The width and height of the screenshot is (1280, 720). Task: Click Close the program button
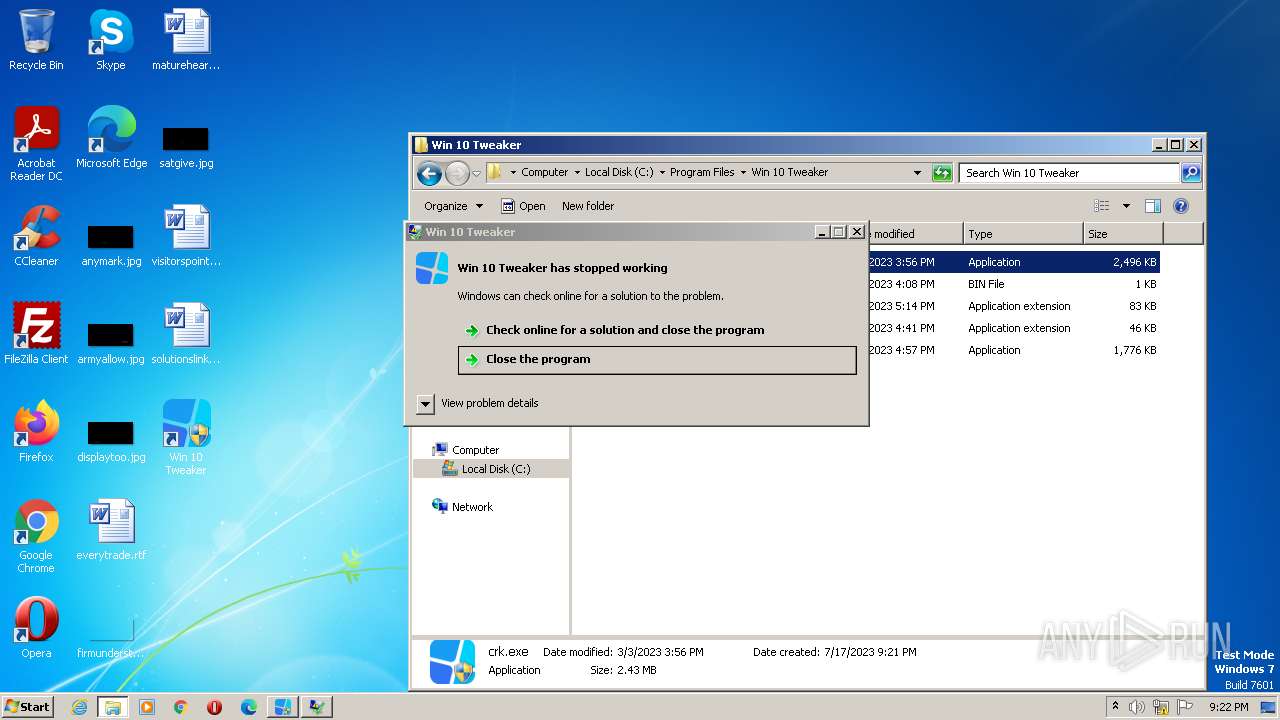[657, 360]
